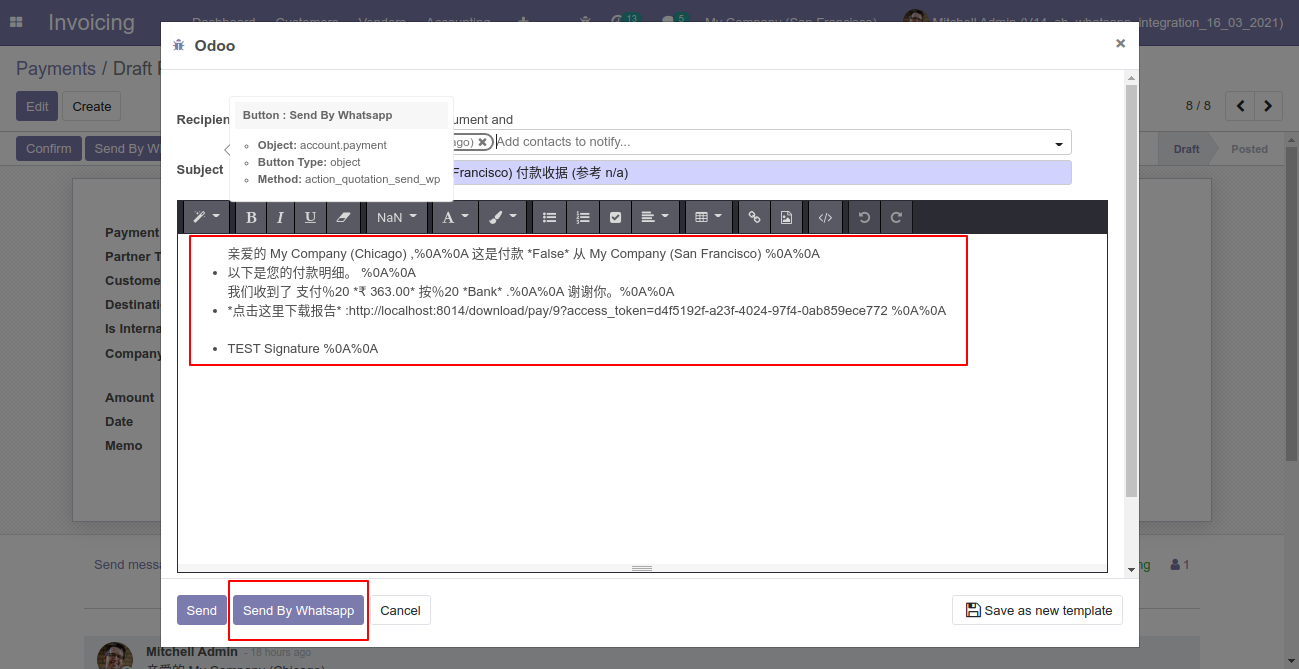The width and height of the screenshot is (1299, 669).
Task: Click the Subject text field
Action: (761, 172)
